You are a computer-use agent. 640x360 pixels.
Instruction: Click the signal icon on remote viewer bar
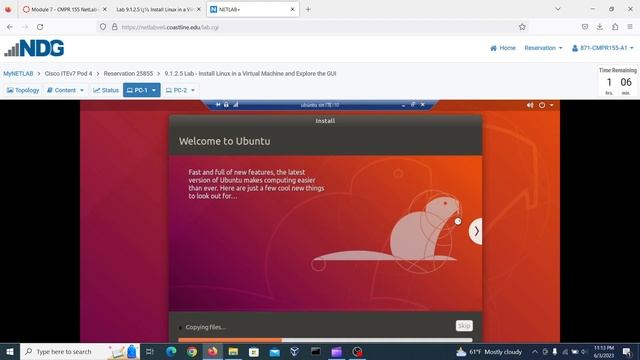click(236, 105)
